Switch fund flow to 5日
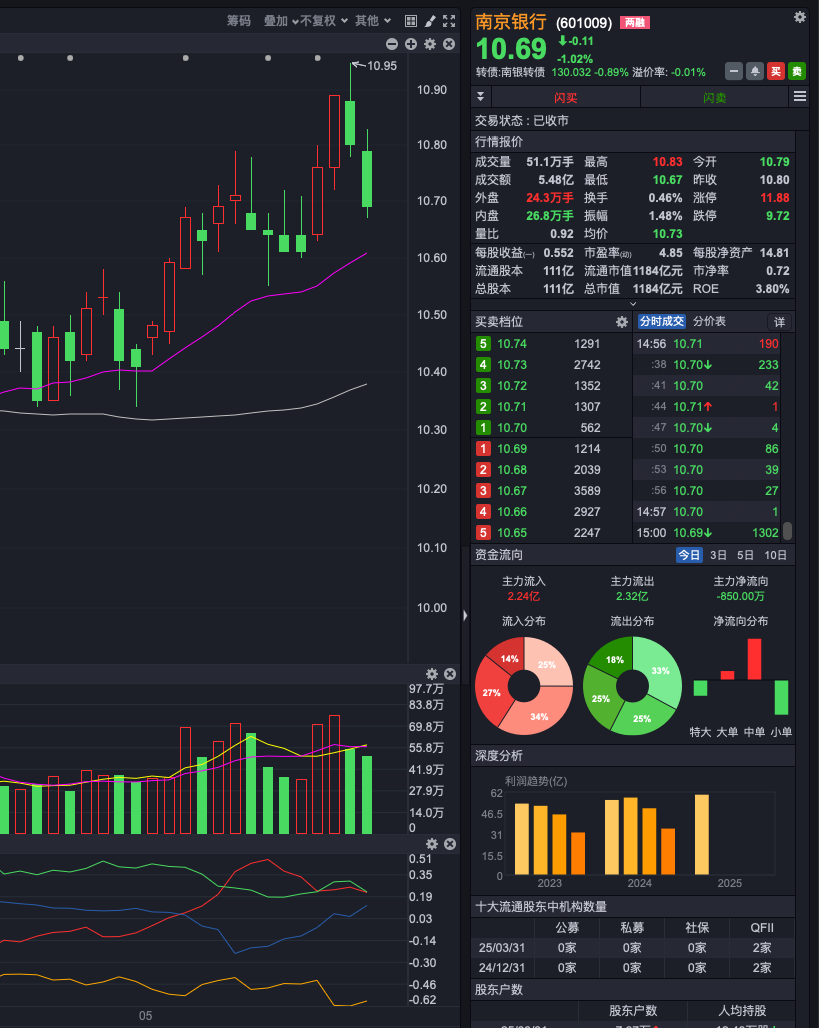The width and height of the screenshot is (819, 1028). tap(745, 555)
